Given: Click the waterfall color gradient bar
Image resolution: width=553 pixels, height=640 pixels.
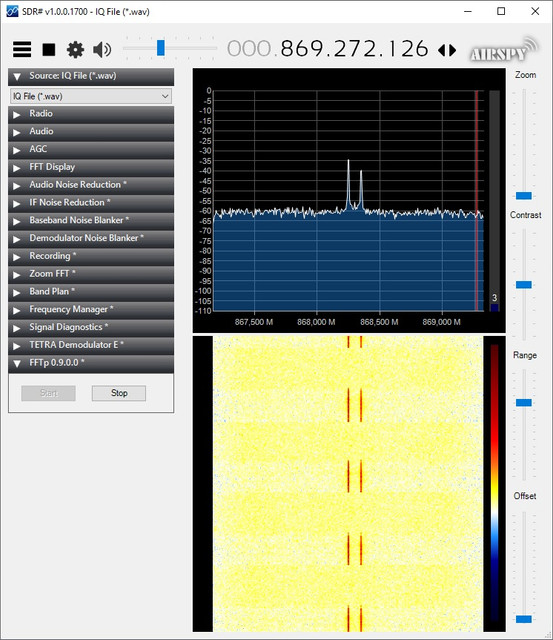Looking at the screenshot, I should coord(494,483).
